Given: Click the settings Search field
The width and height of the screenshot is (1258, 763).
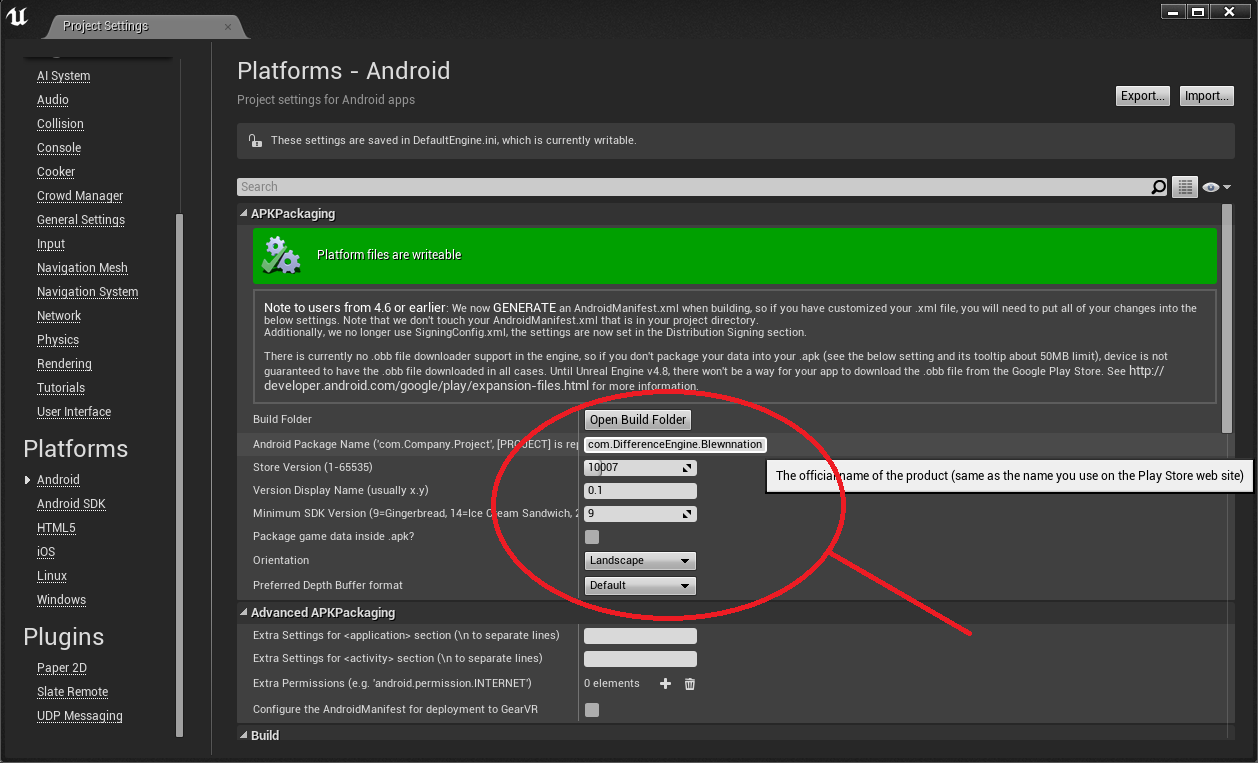Looking at the screenshot, I should pyautogui.click(x=694, y=187).
